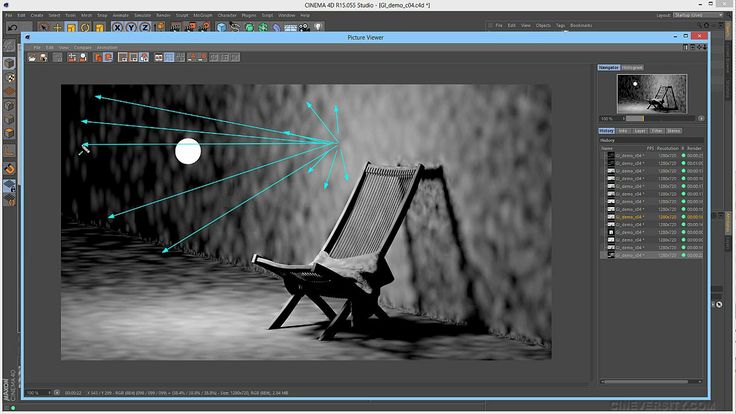The image size is (736, 414).
Task: Switch to the Histogram tab
Action: coord(632,68)
